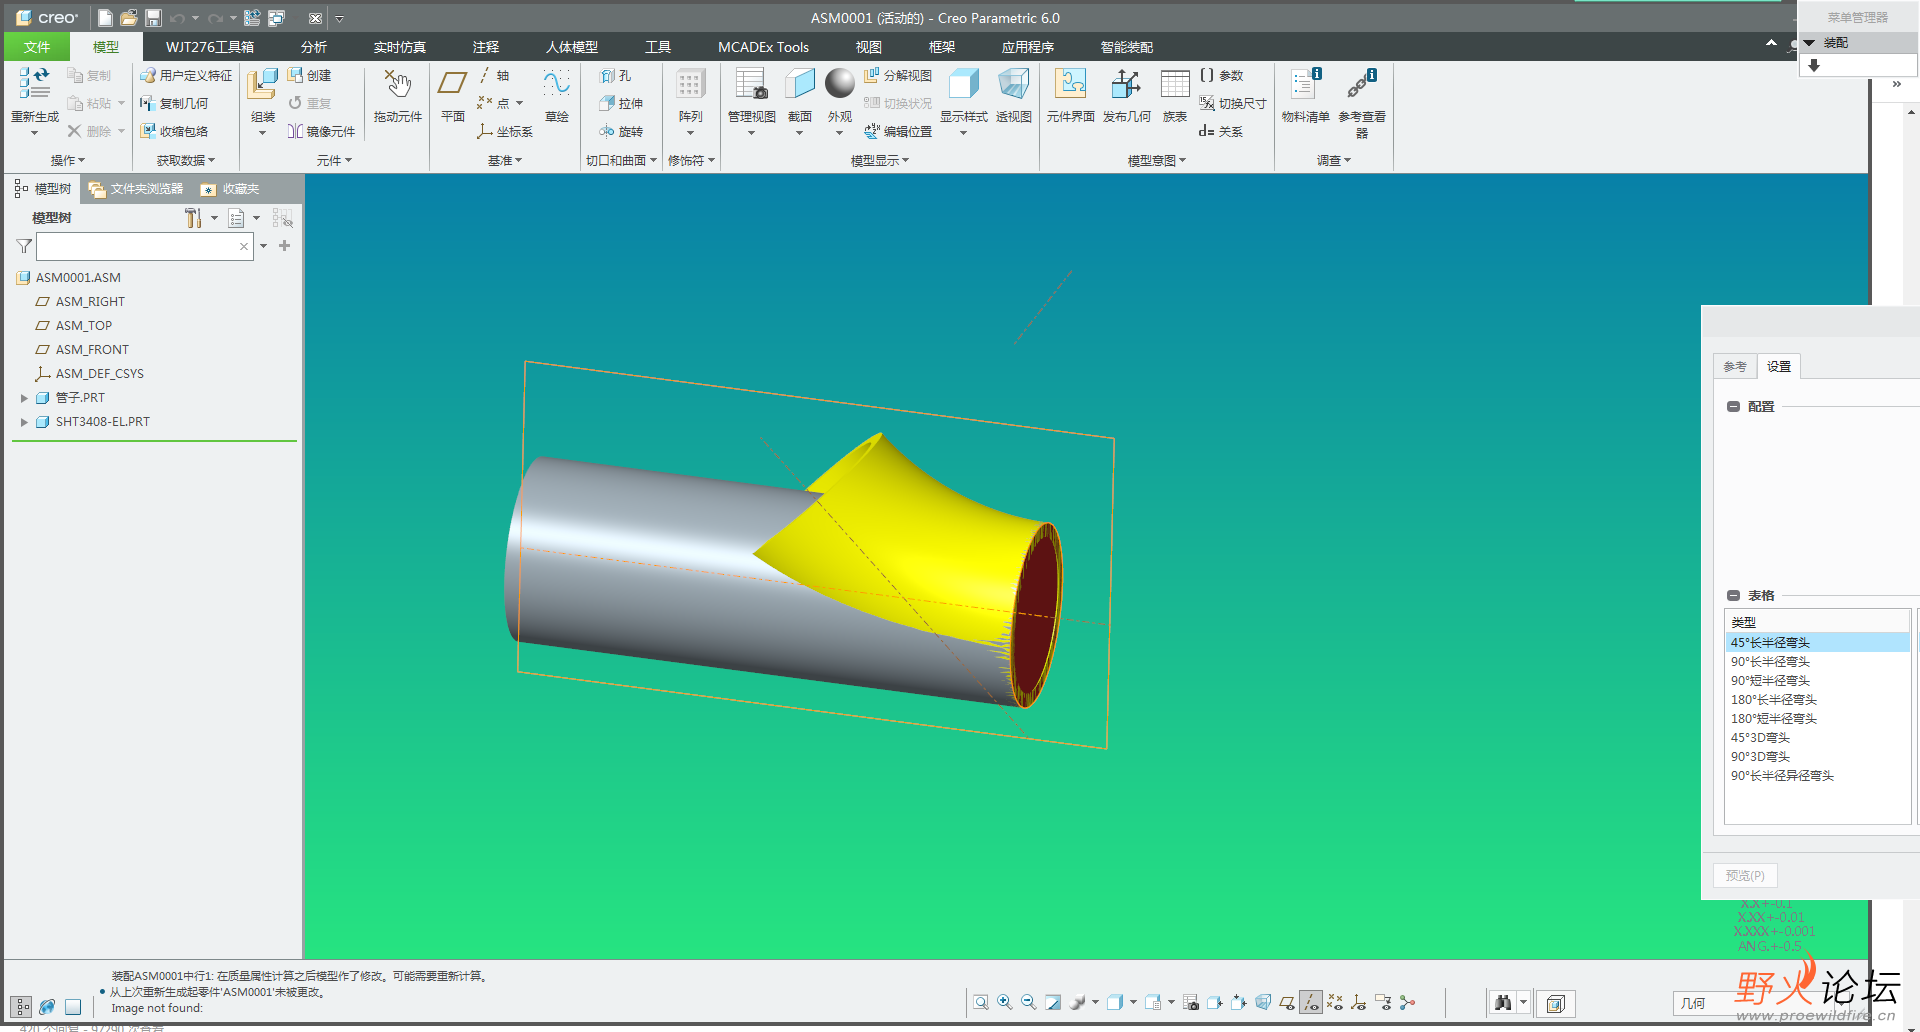Select 90°长半径弯头 in the type list

pyautogui.click(x=1818, y=662)
